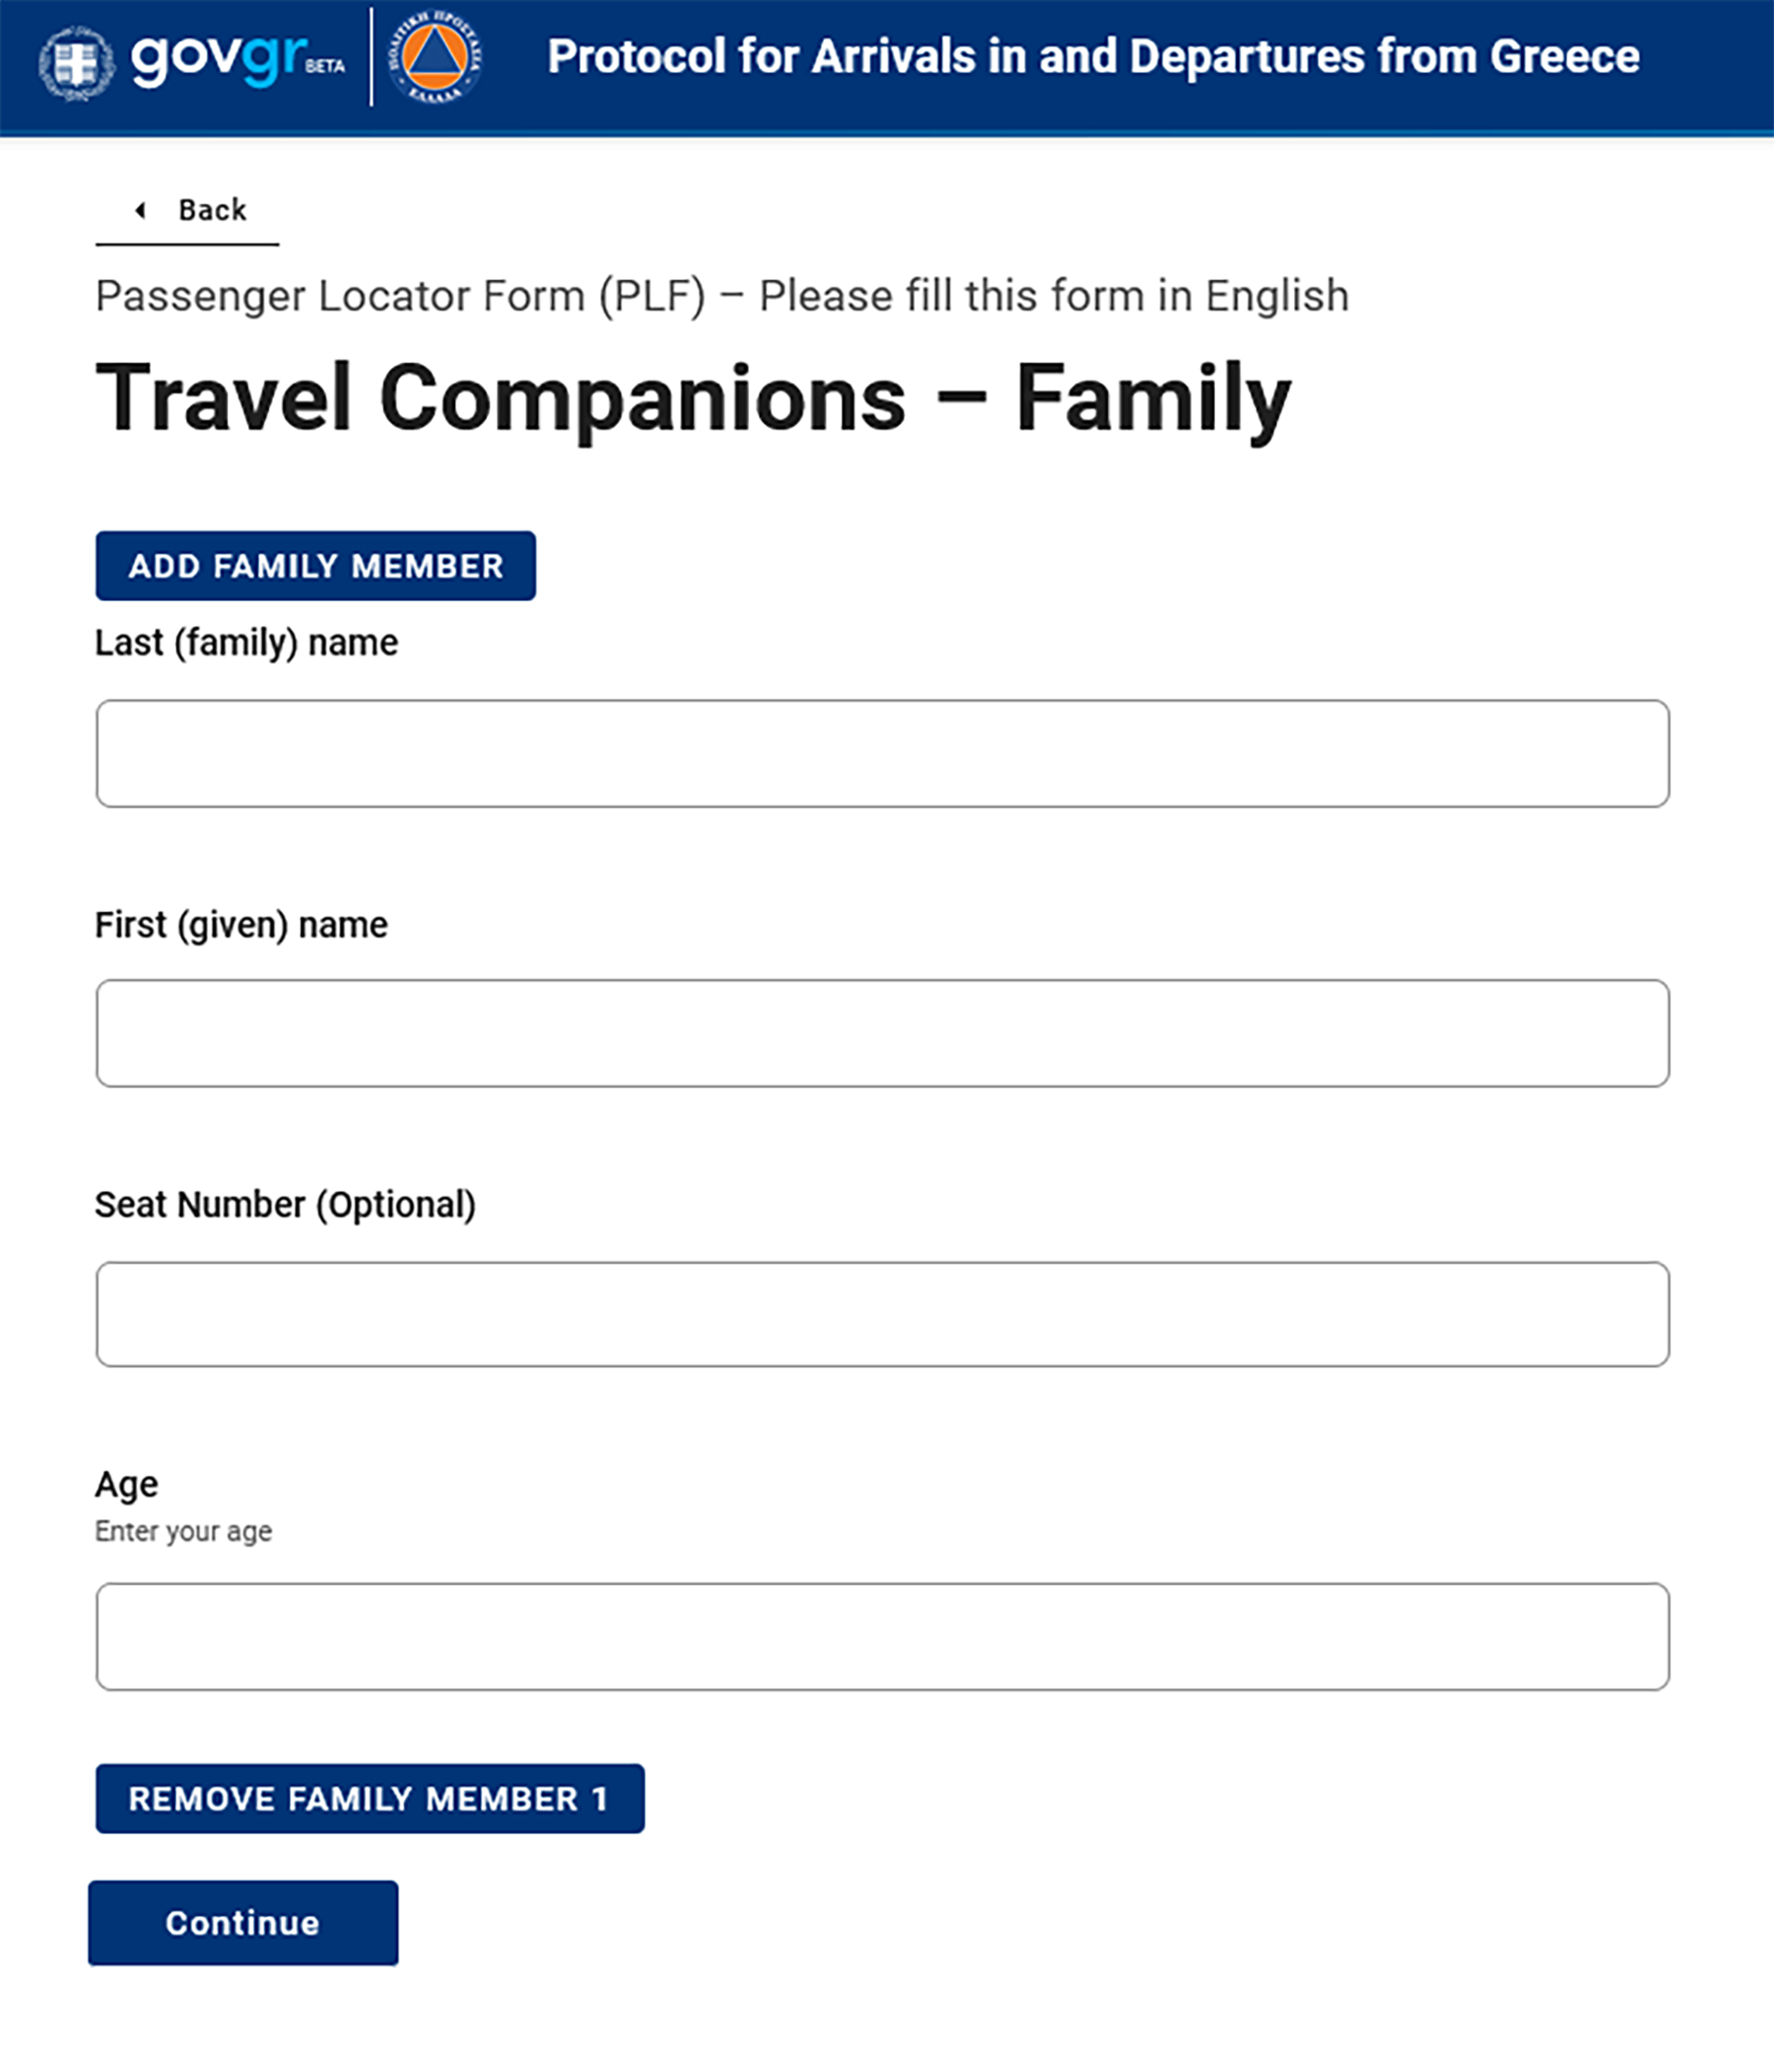This screenshot has height=2072, width=1774.
Task: Click the Travel Companions – Family heading
Action: pyautogui.click(x=693, y=399)
